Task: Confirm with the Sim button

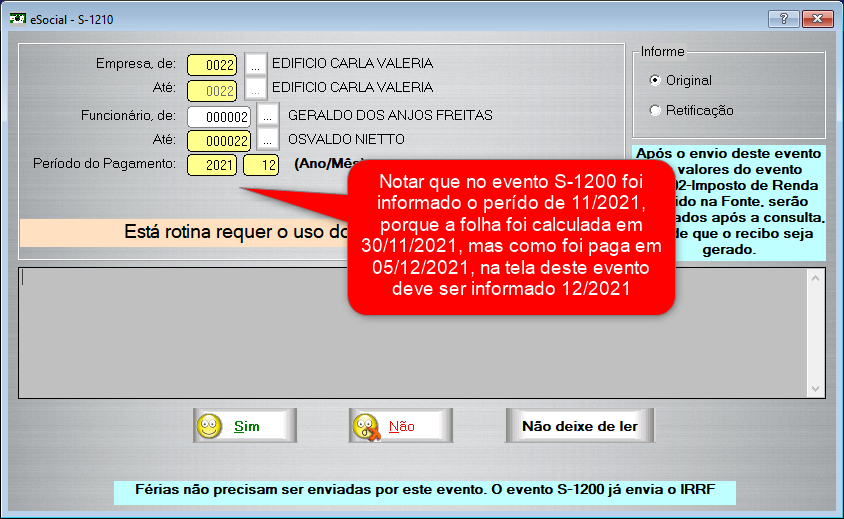Action: pos(245,425)
